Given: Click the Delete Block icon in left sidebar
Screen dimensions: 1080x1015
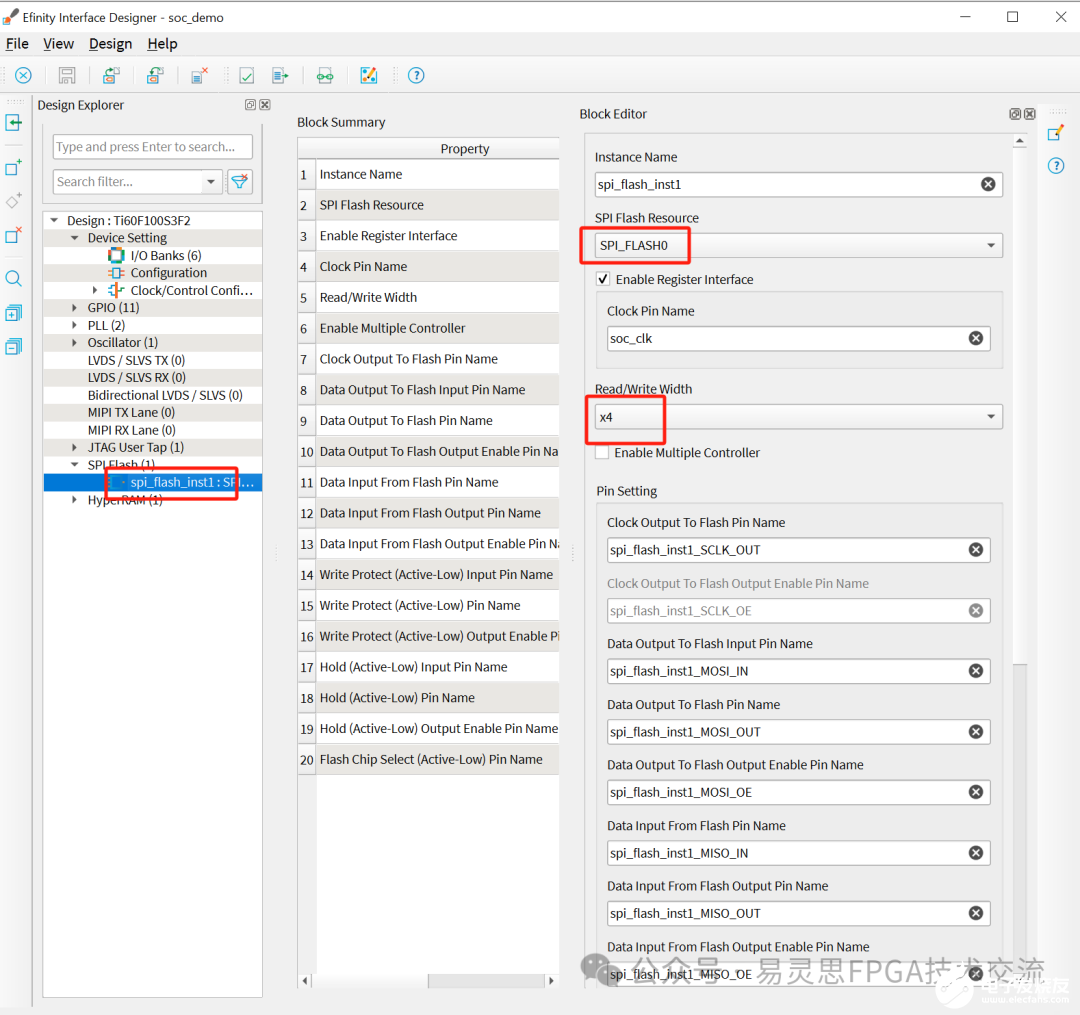Looking at the screenshot, I should pos(14,236).
